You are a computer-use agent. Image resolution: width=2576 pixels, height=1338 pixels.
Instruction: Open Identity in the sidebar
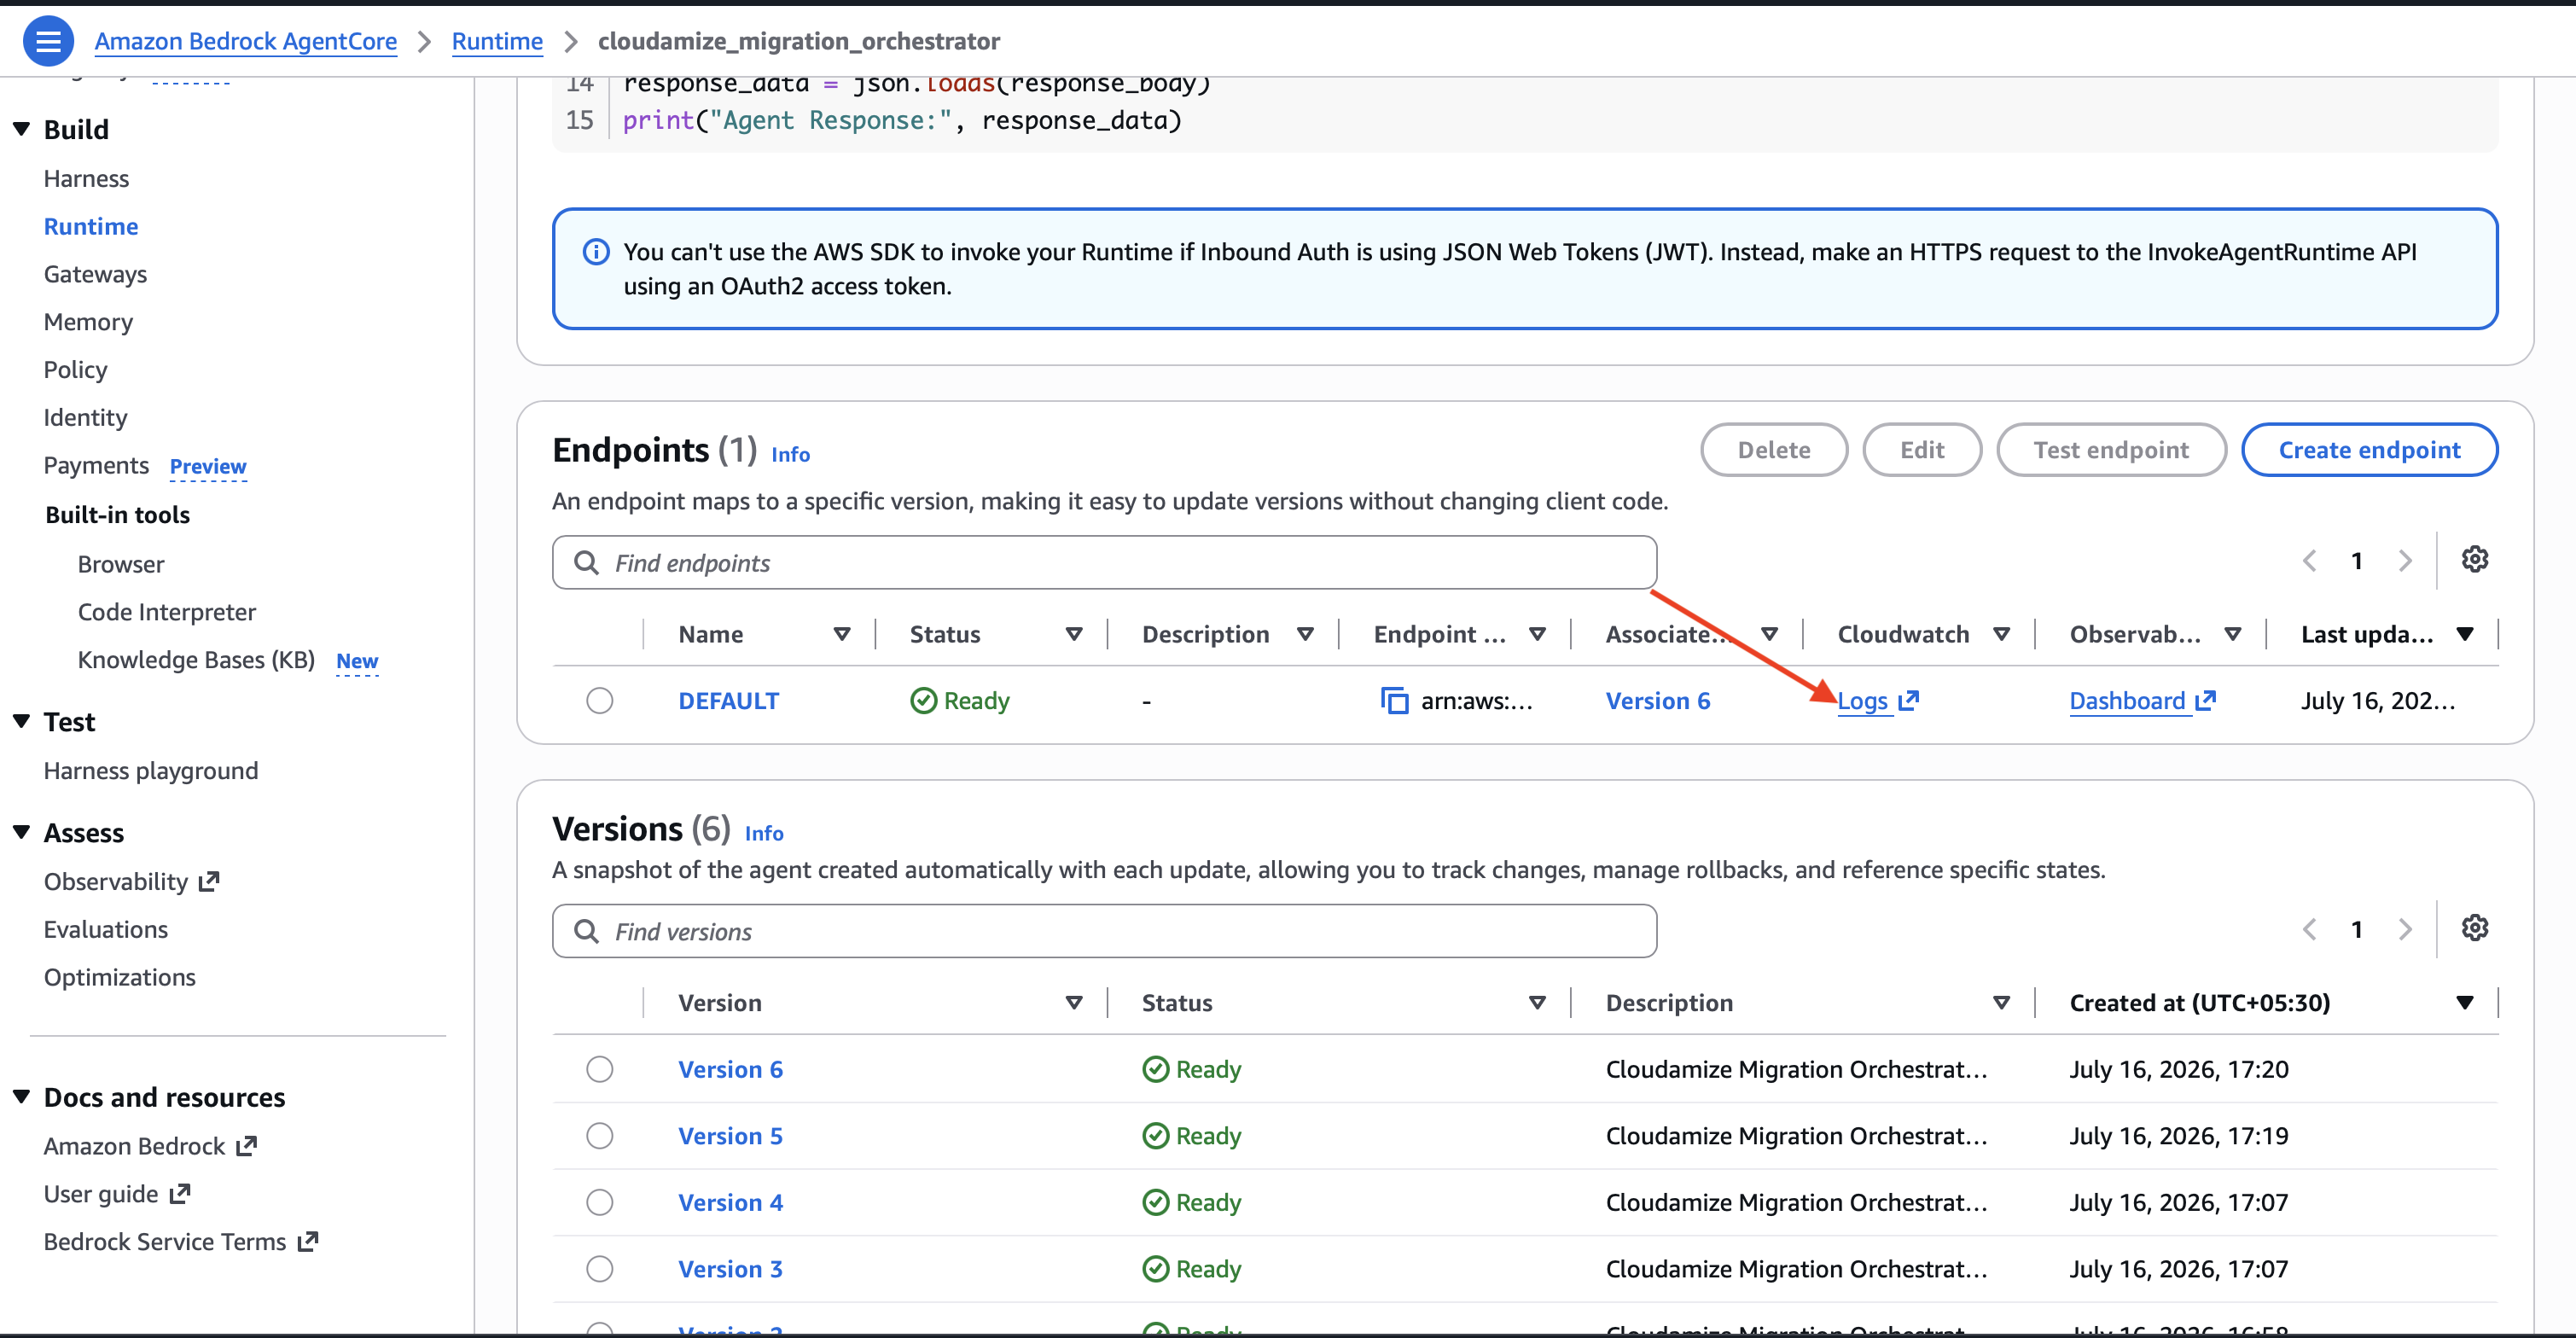[85, 418]
